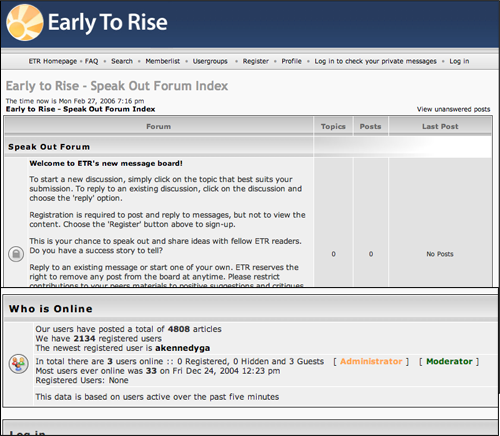Open the Memberlist
500x436 pixels.
(163, 61)
